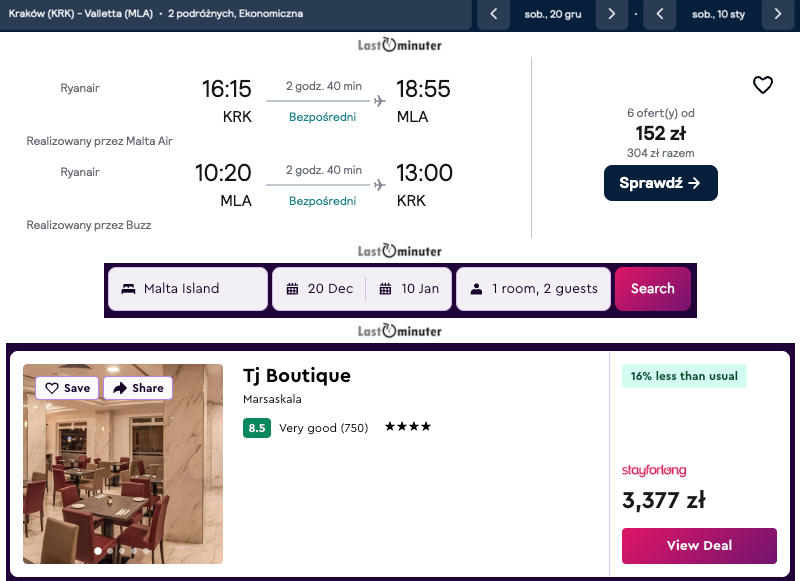Open the 1 room, 2 guests selector

[534, 289]
